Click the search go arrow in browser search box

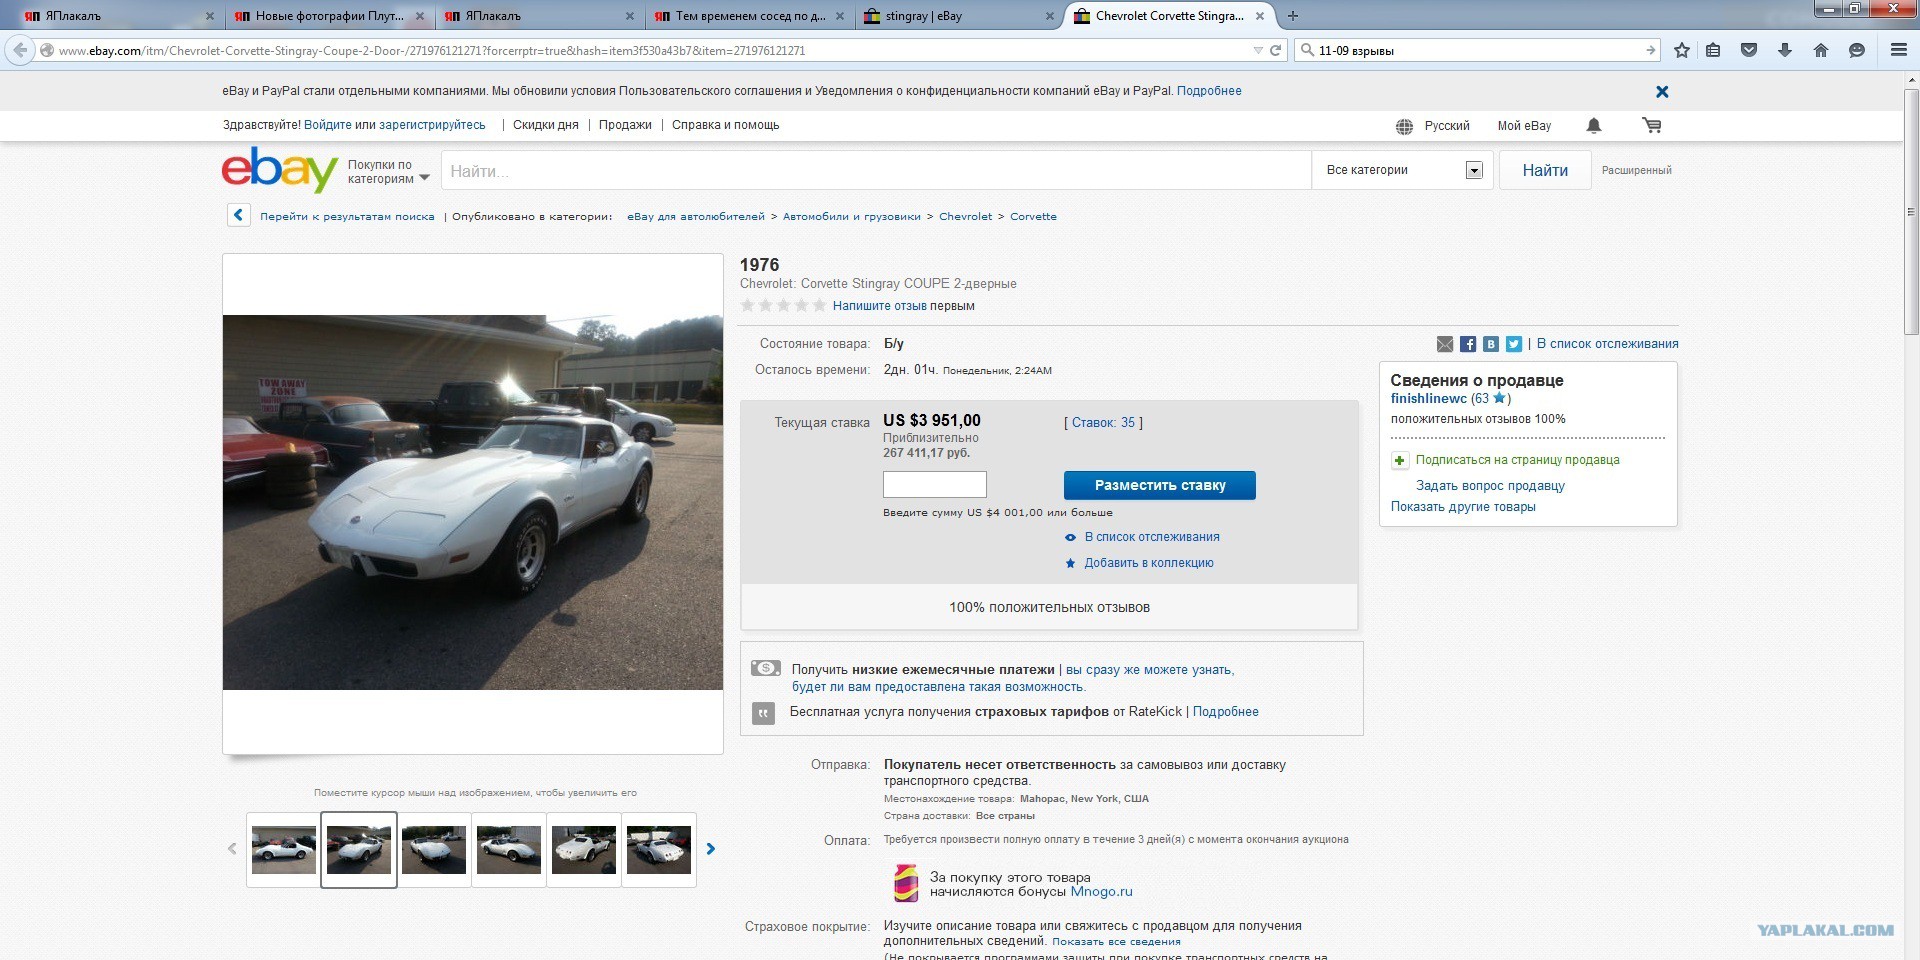coord(1650,50)
